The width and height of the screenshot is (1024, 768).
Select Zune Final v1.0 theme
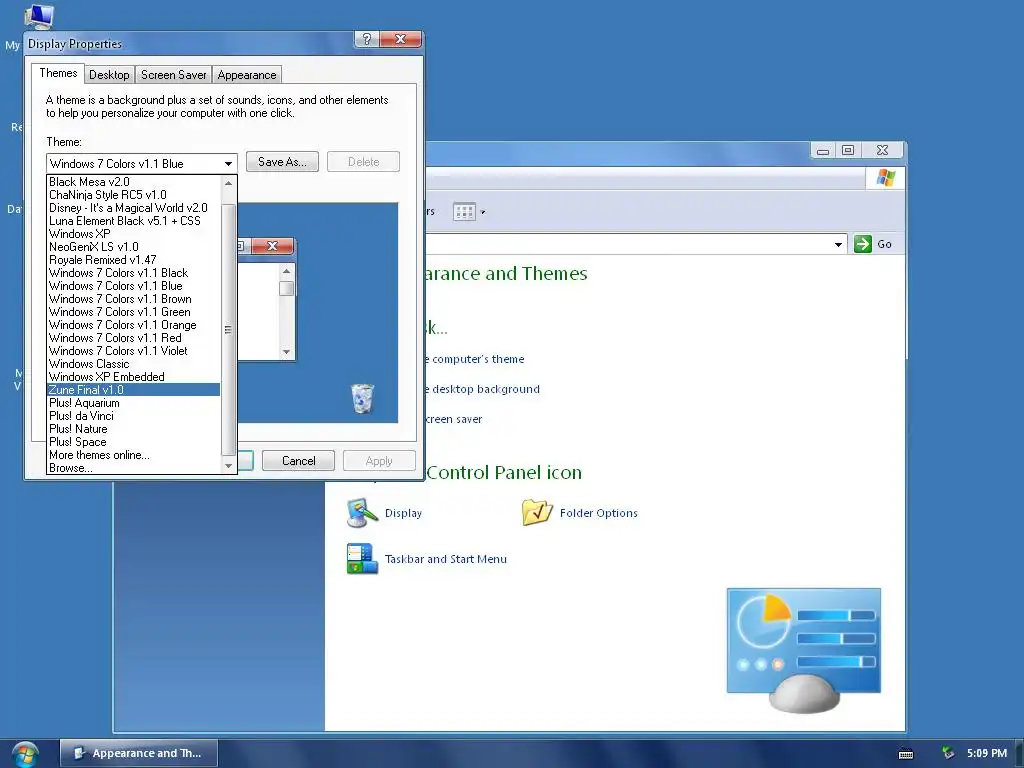pyautogui.click(x=134, y=390)
